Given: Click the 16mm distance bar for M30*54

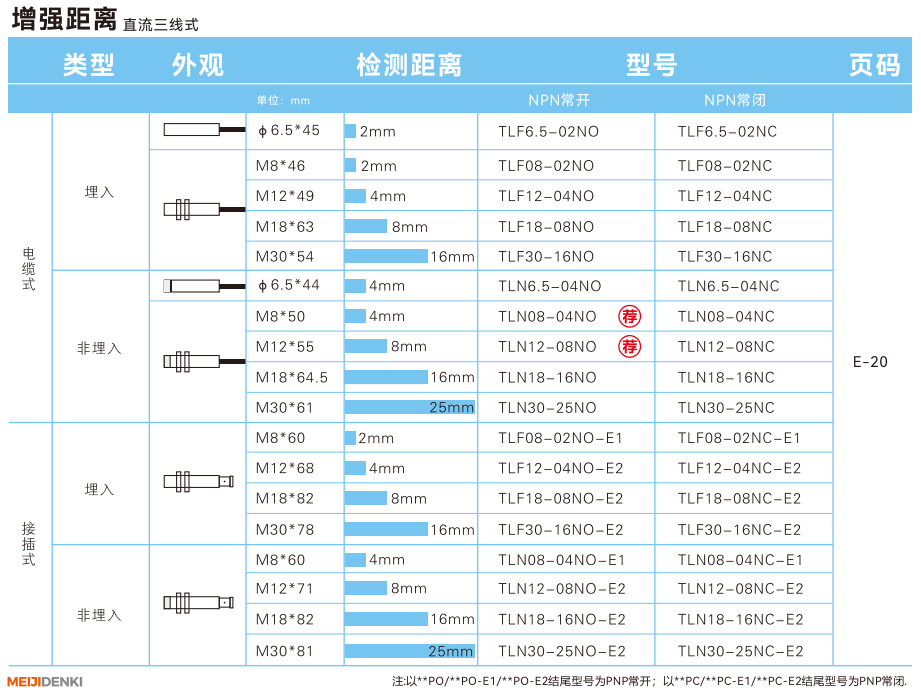Looking at the screenshot, I should pos(387,256).
